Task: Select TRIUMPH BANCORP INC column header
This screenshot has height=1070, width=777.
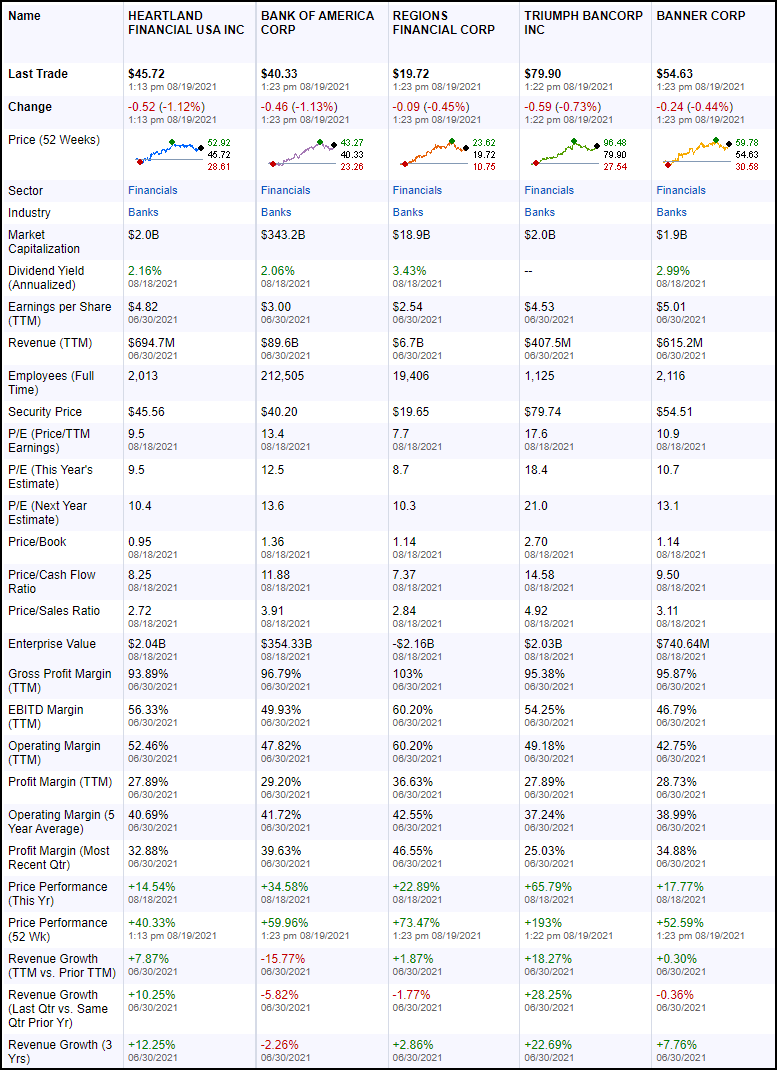Action: pos(584,23)
